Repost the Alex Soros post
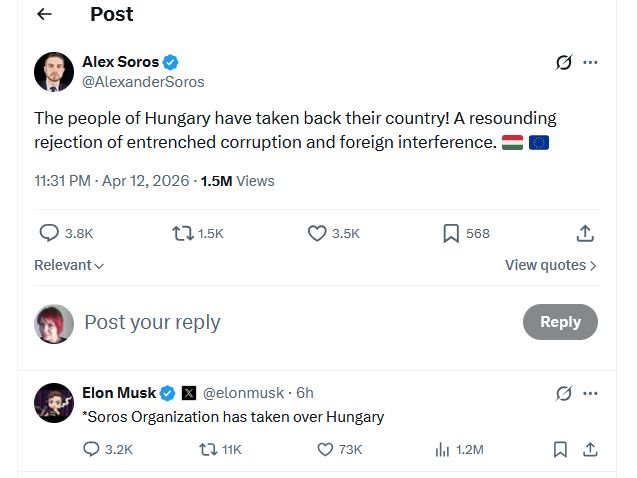Viewport: 637px width, 478px height. click(183, 233)
